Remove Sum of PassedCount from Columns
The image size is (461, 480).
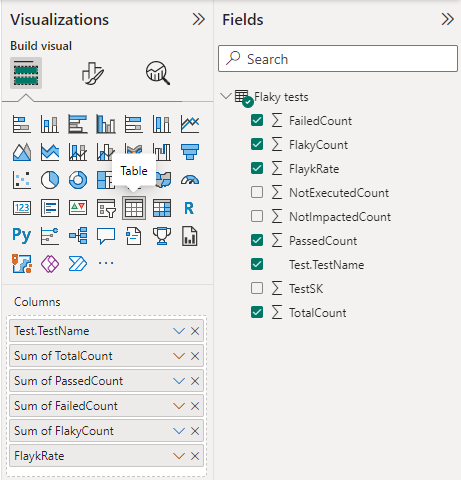(195, 381)
